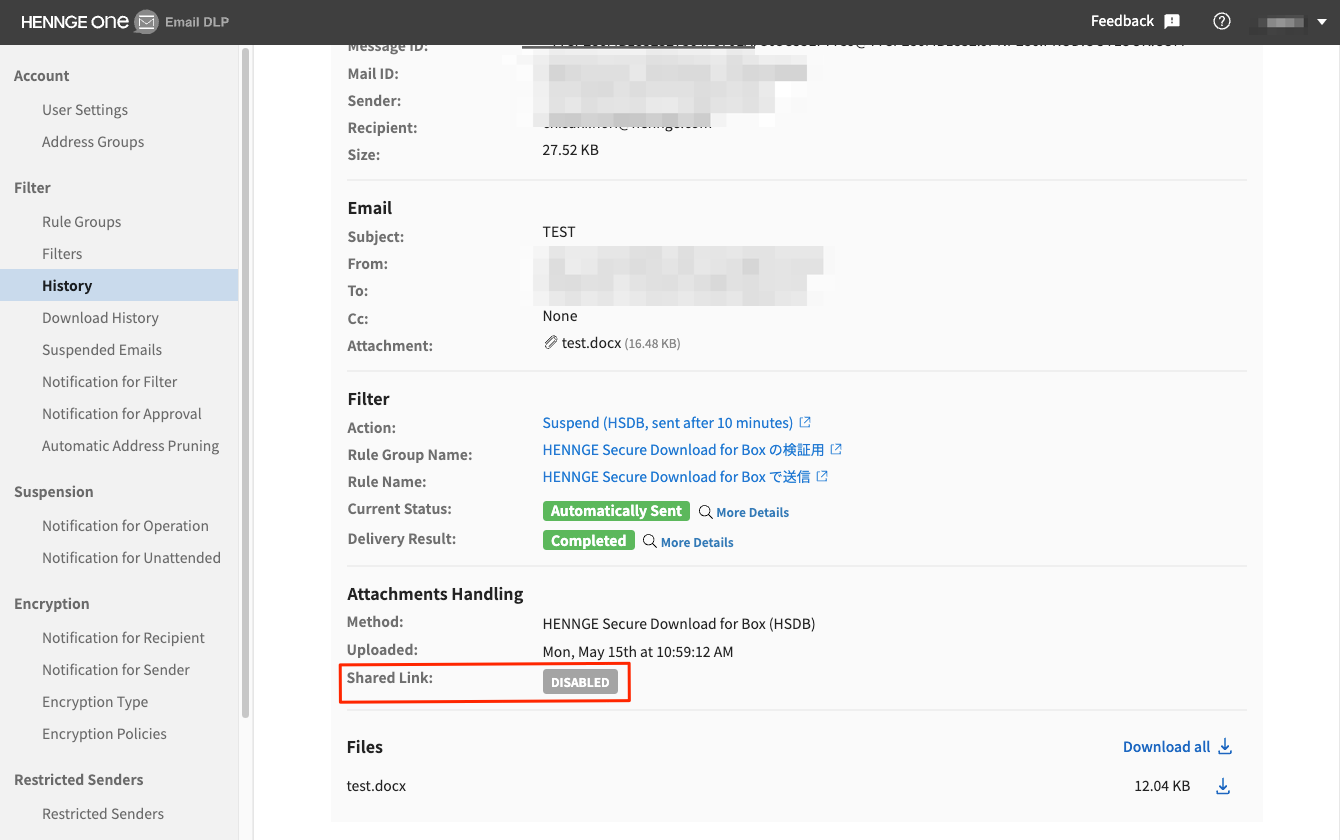Open Notification for Sender
This screenshot has height=840, width=1340.
tap(116, 670)
